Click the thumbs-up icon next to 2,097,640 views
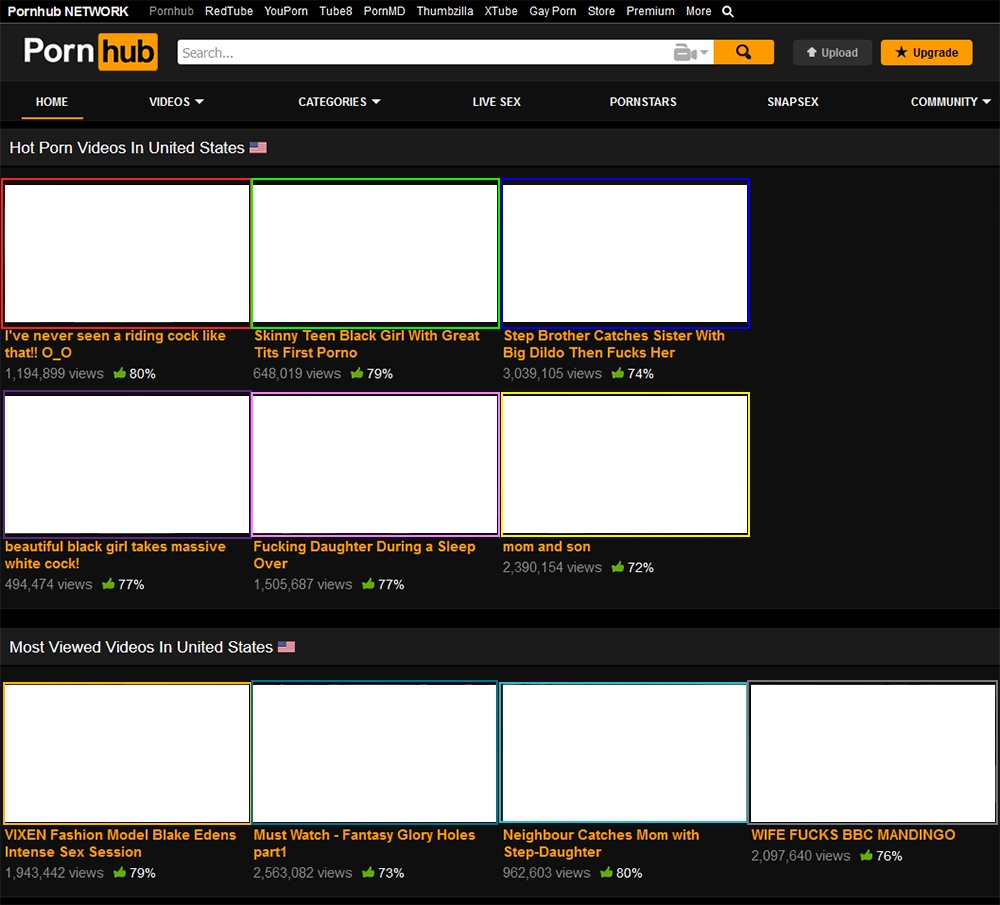Viewport: 1000px width, 905px height. [866, 856]
